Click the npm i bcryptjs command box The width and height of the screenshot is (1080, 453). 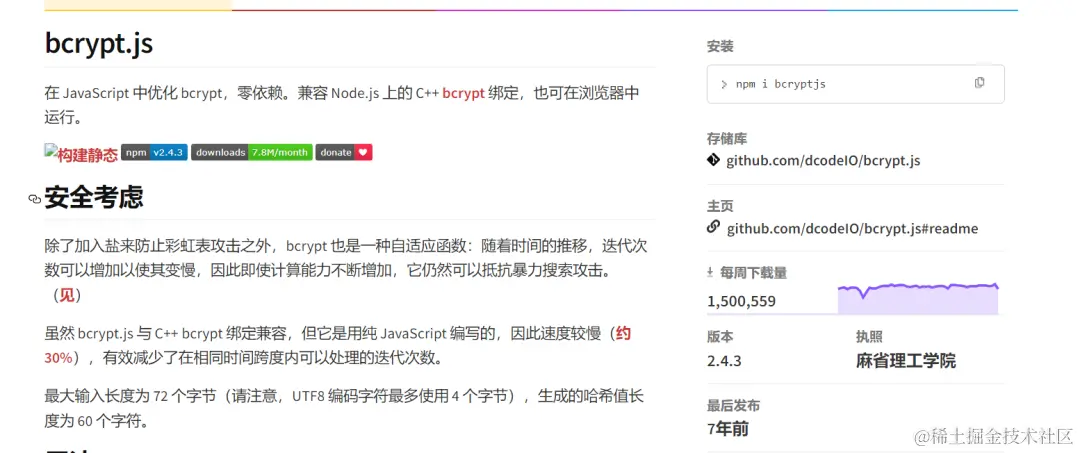click(x=855, y=84)
